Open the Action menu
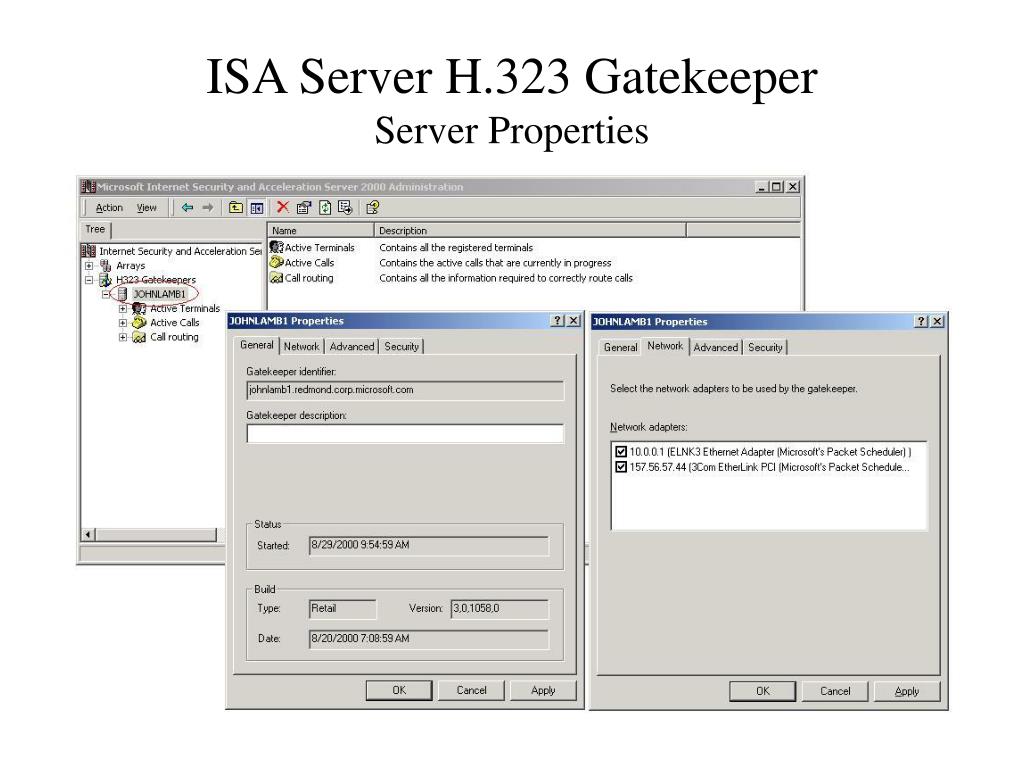Viewport: 1024px width, 768px height. [x=109, y=208]
